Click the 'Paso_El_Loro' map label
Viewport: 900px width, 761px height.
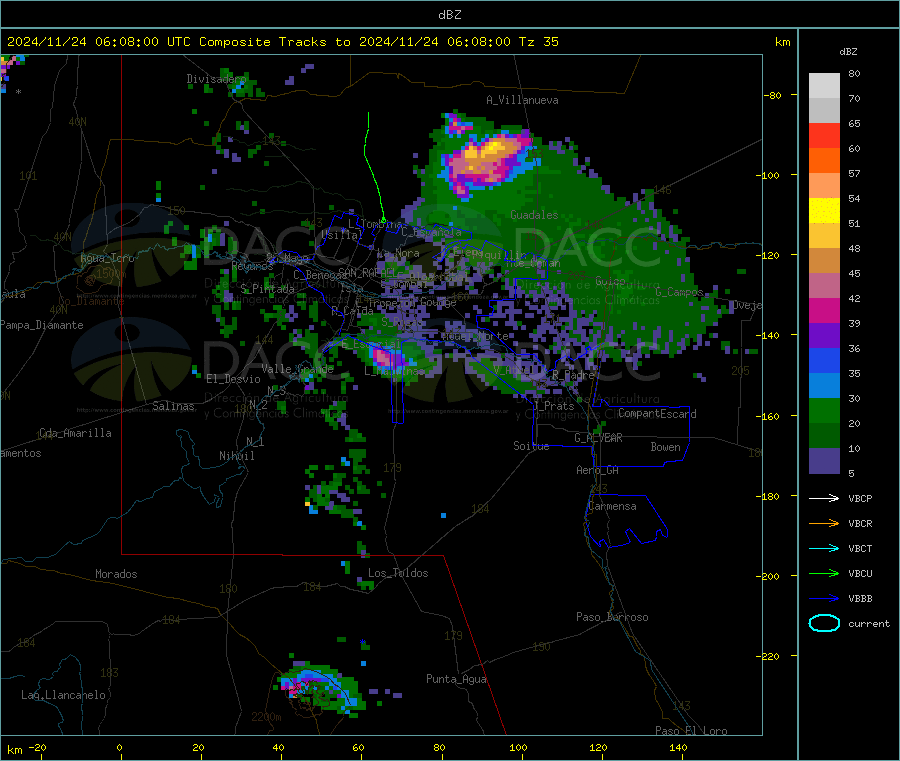pos(691,731)
